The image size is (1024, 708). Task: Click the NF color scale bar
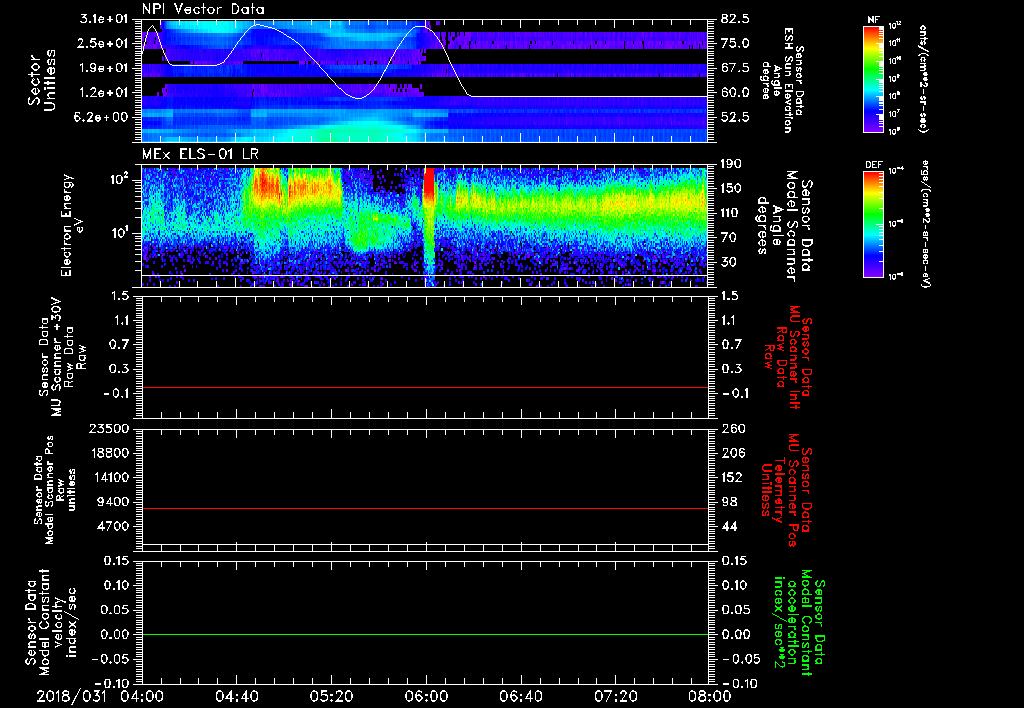(x=873, y=79)
